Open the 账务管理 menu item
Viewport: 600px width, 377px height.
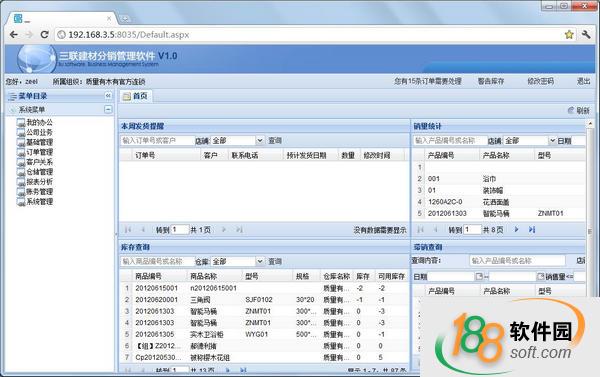(39, 192)
